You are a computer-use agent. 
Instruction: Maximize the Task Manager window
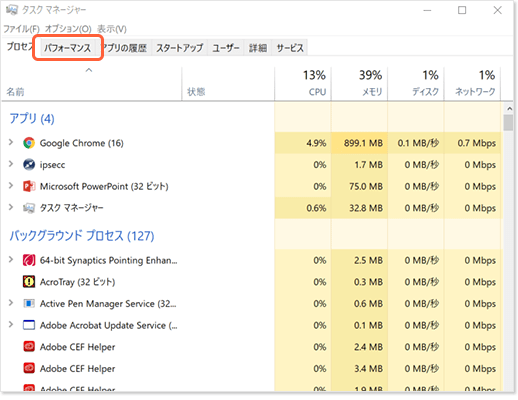coord(462,10)
